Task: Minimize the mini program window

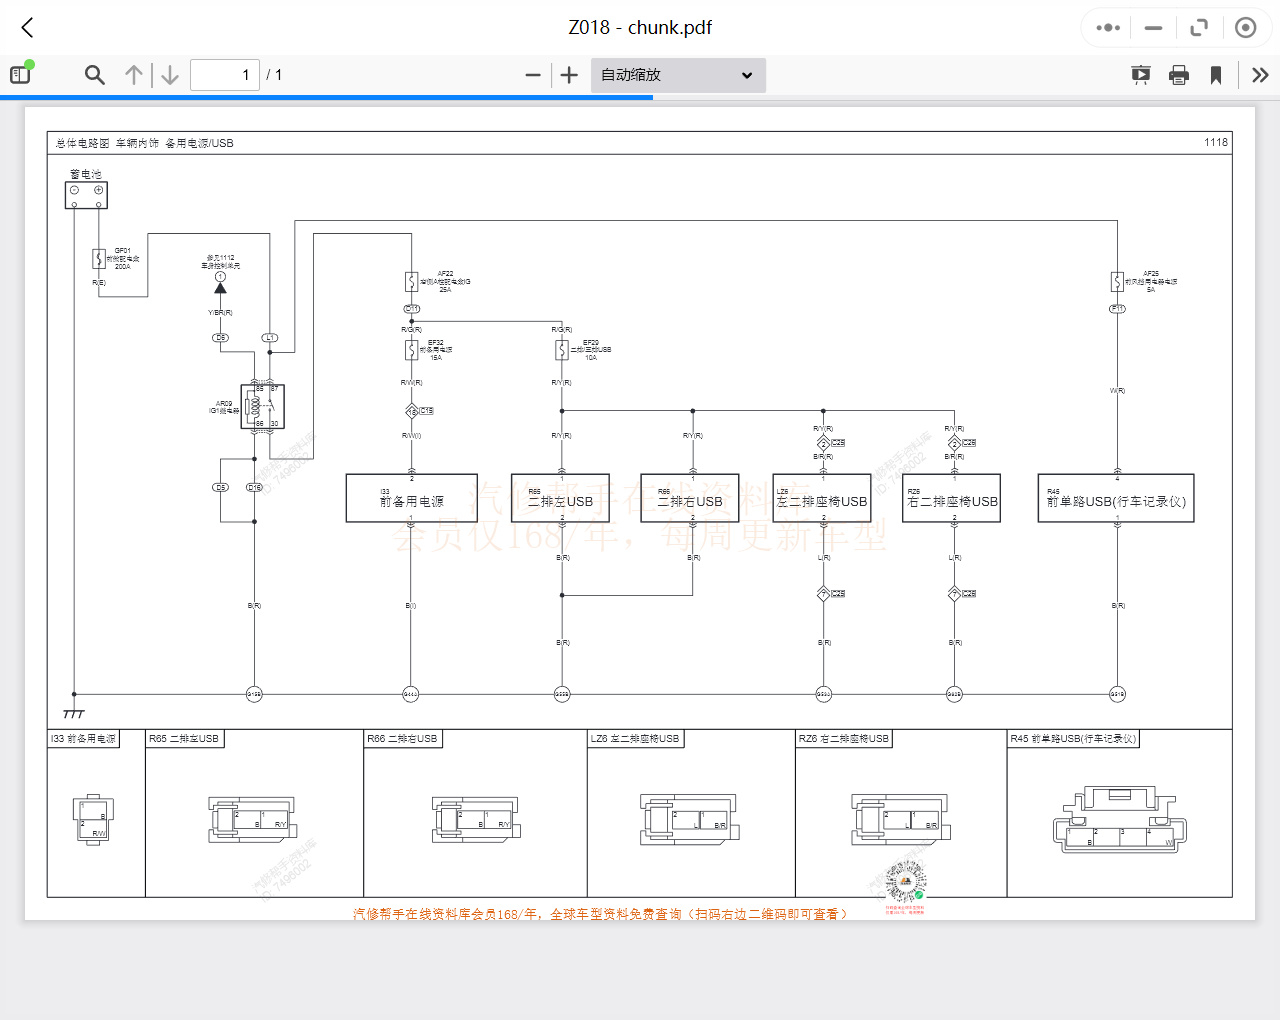Action: [1153, 28]
